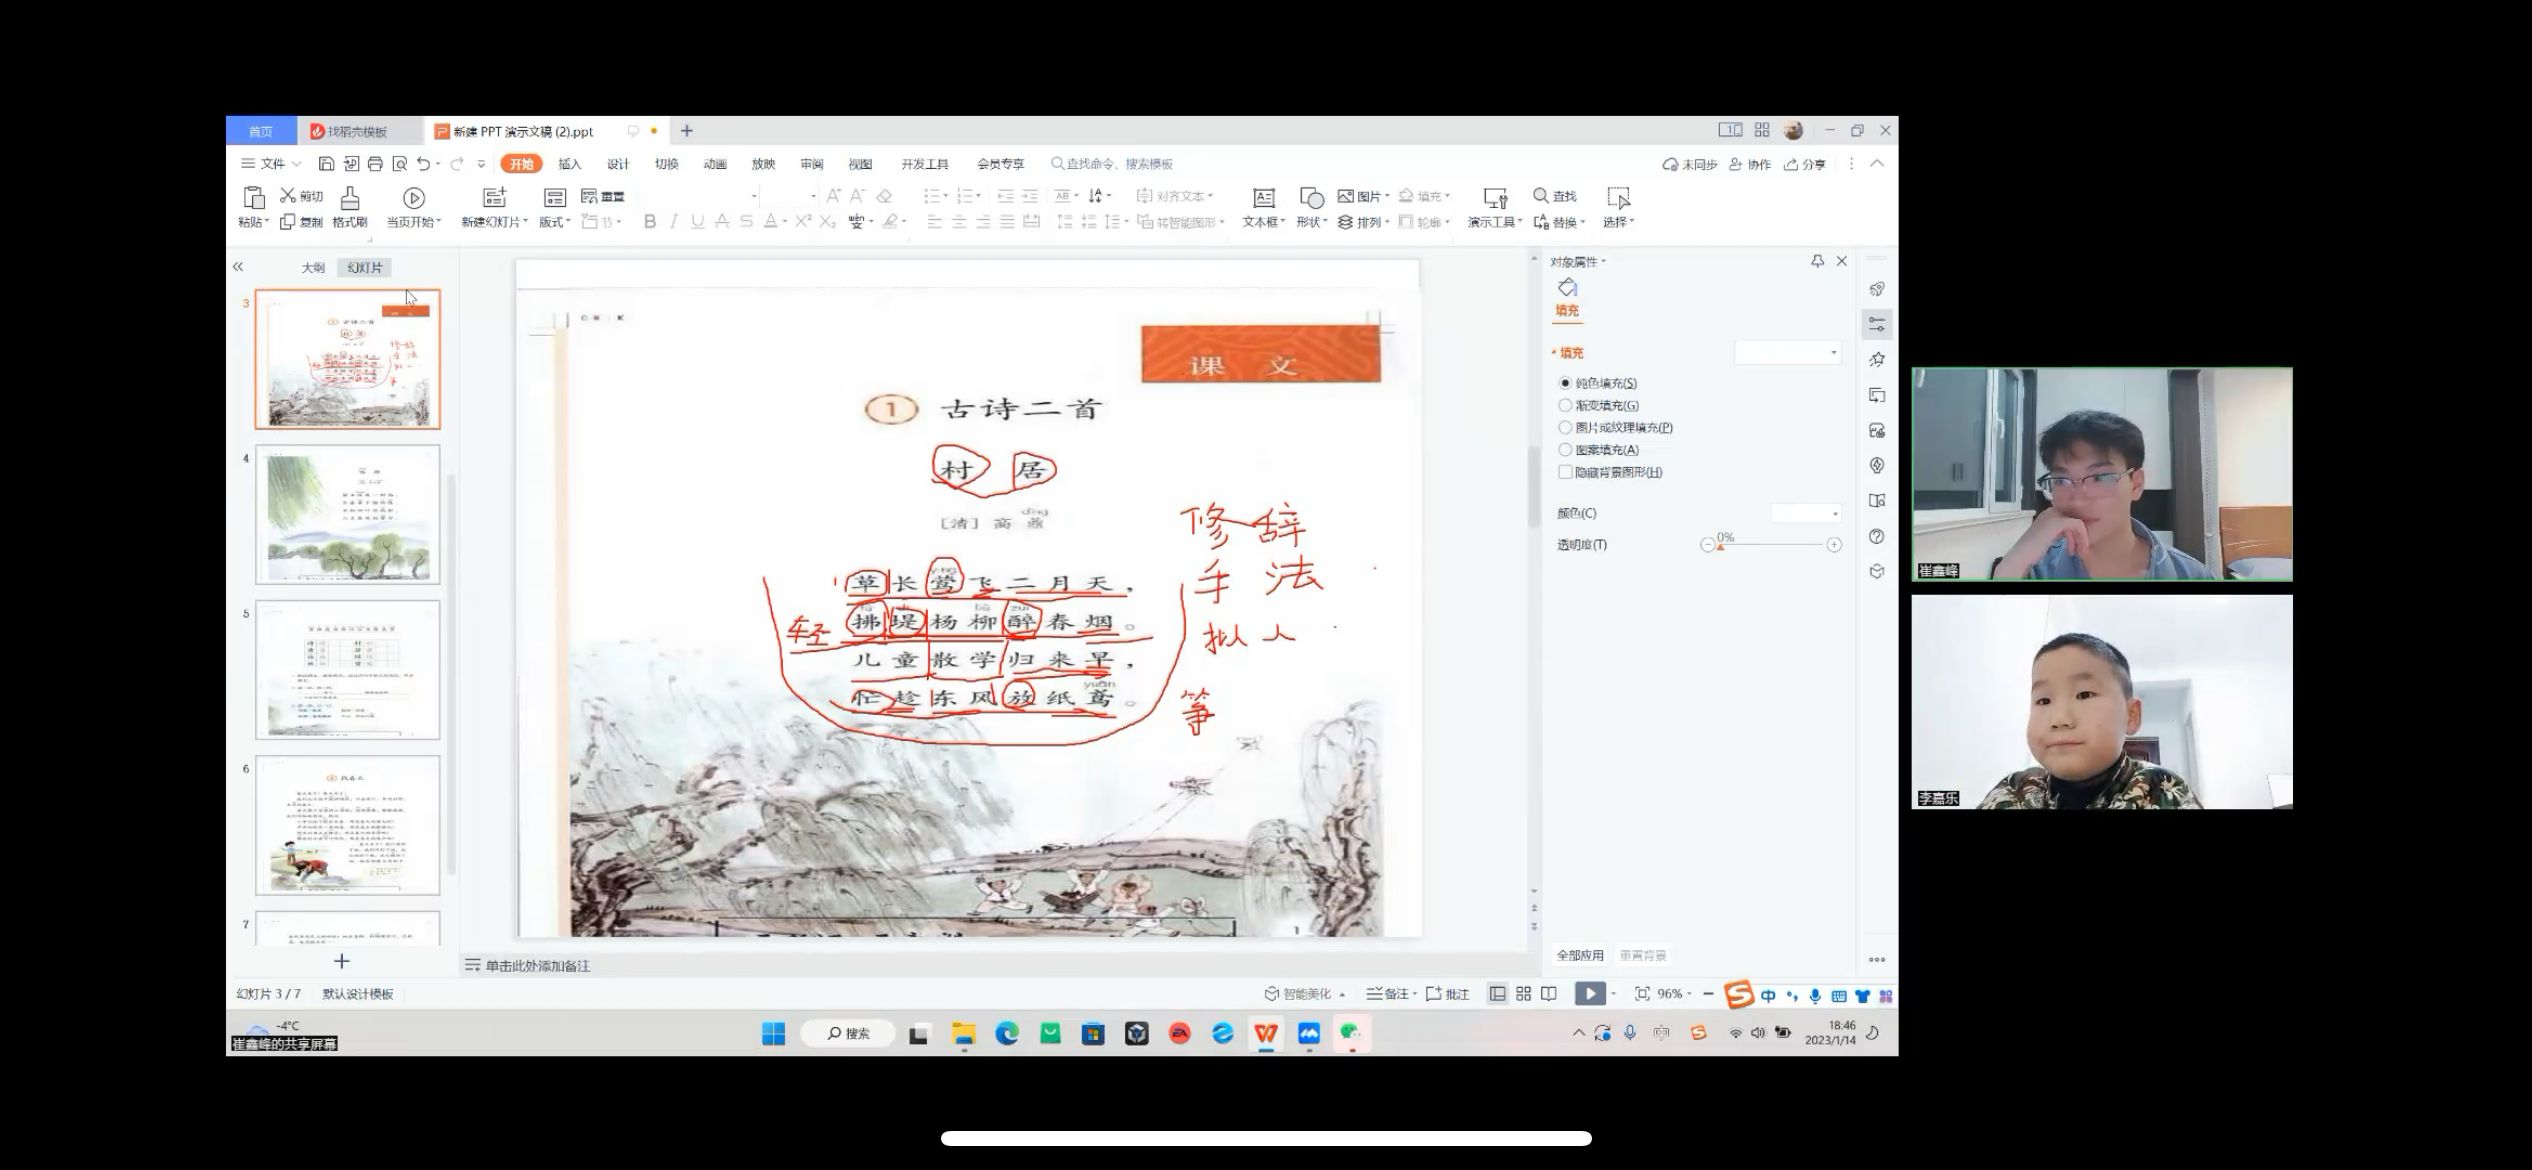Image resolution: width=2532 pixels, height=1170 pixels.
Task: Select Pattern fill (图案填充) radio button
Action: pyautogui.click(x=1565, y=450)
